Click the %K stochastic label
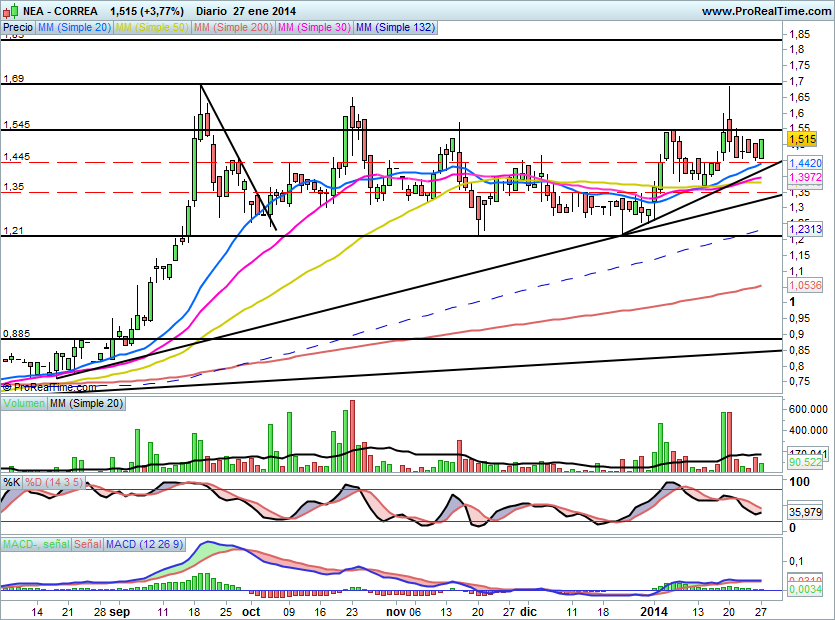The image size is (835, 620). point(12,482)
